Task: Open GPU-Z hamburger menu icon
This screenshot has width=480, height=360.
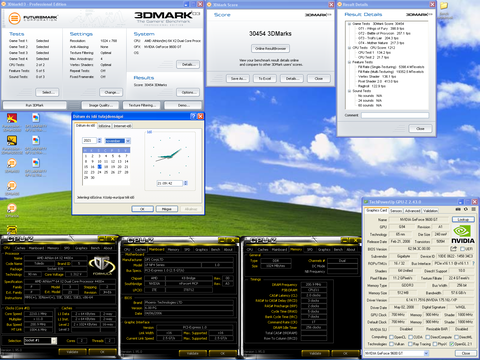Action: 473,210
